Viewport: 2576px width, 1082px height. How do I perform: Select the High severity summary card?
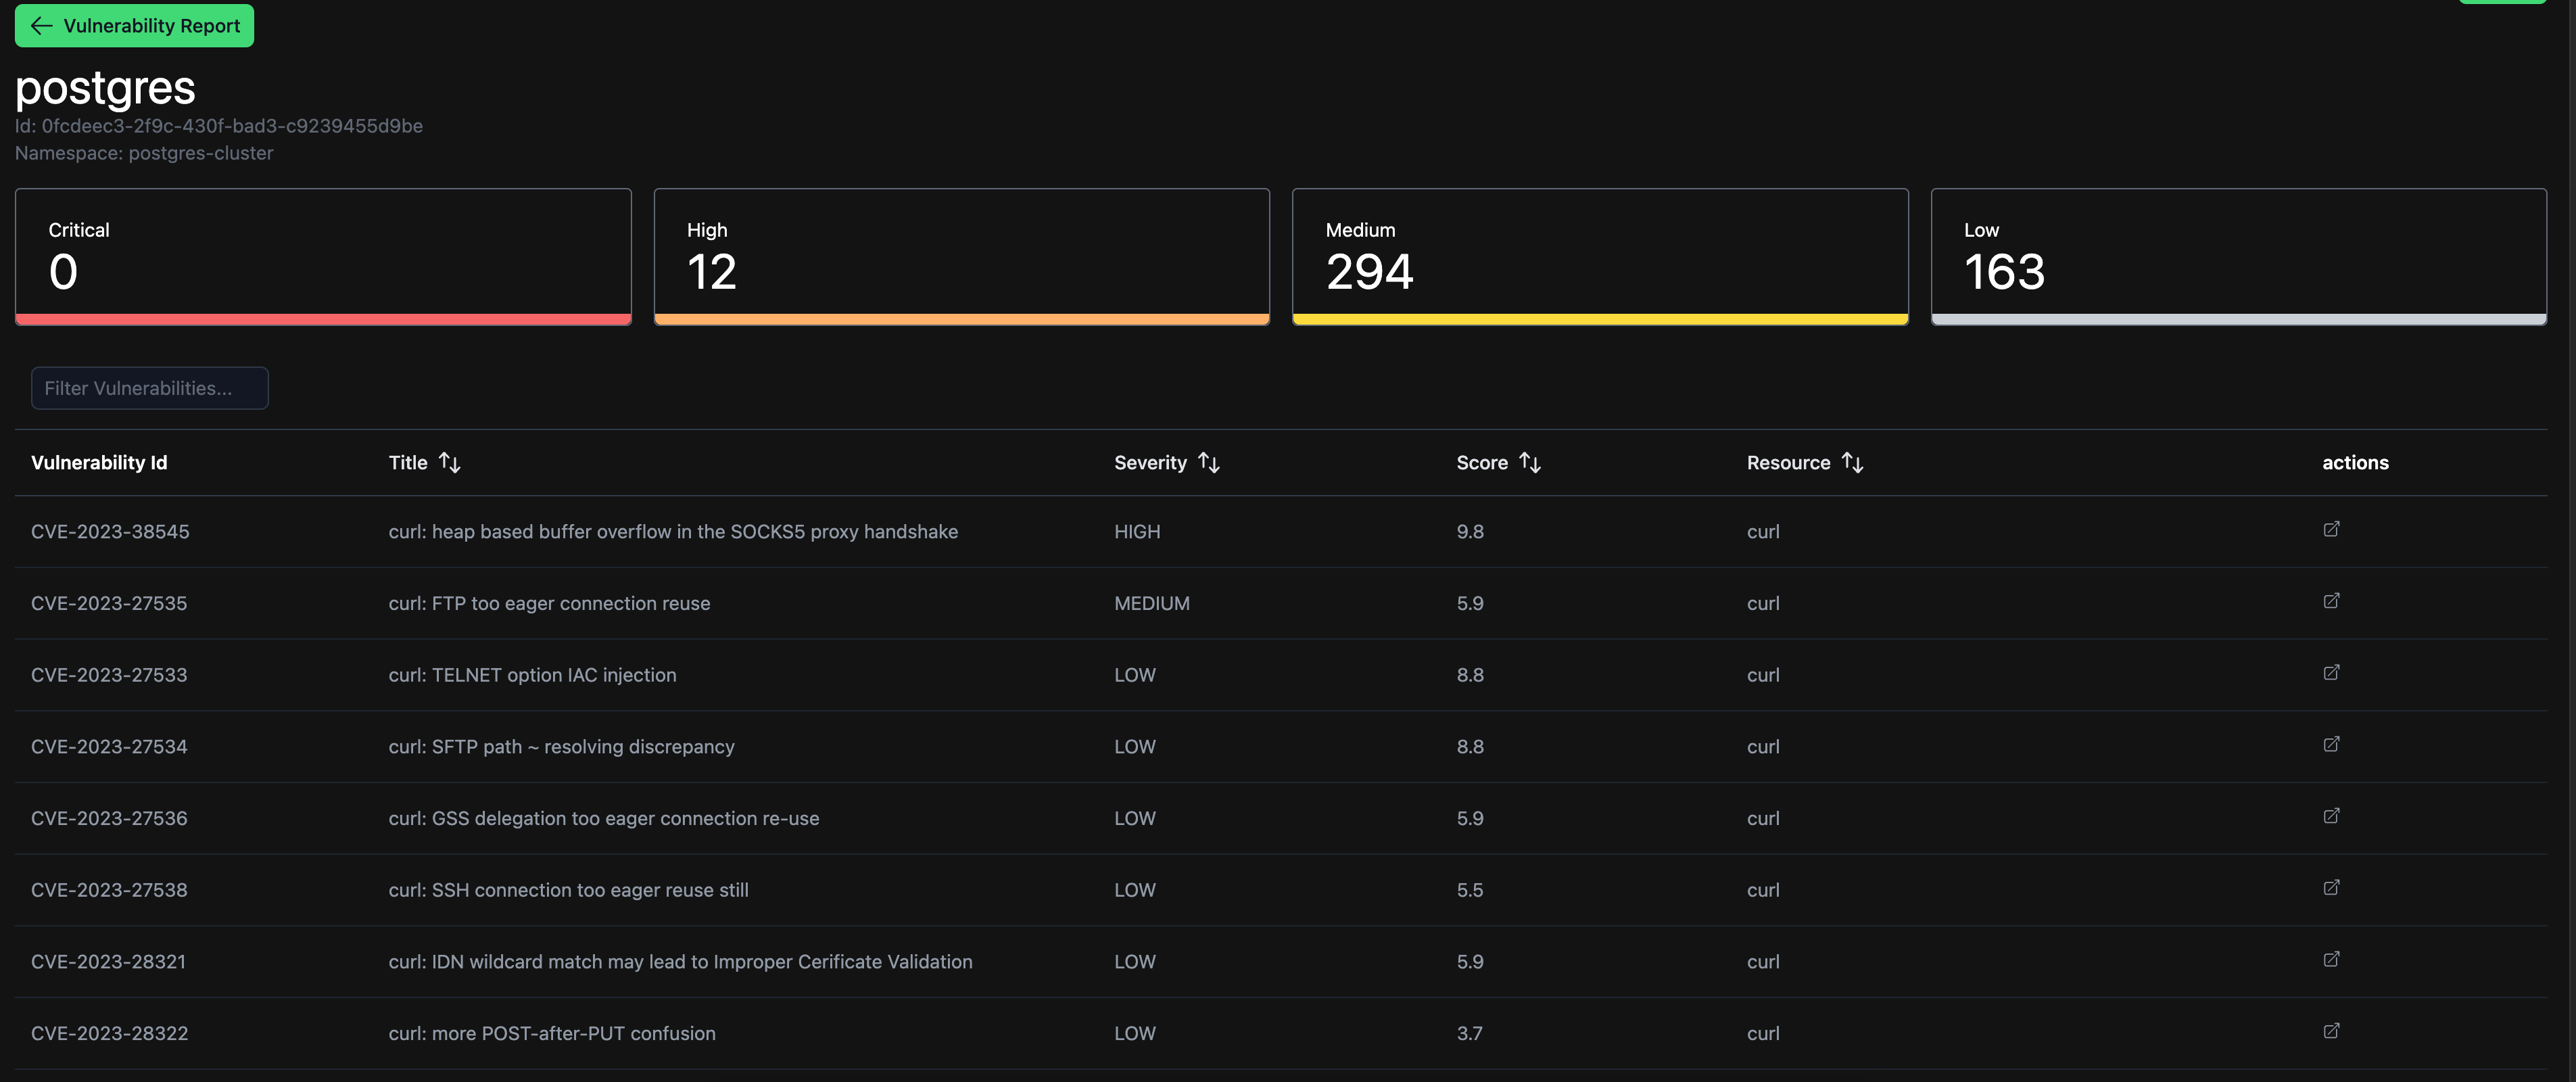(961, 256)
